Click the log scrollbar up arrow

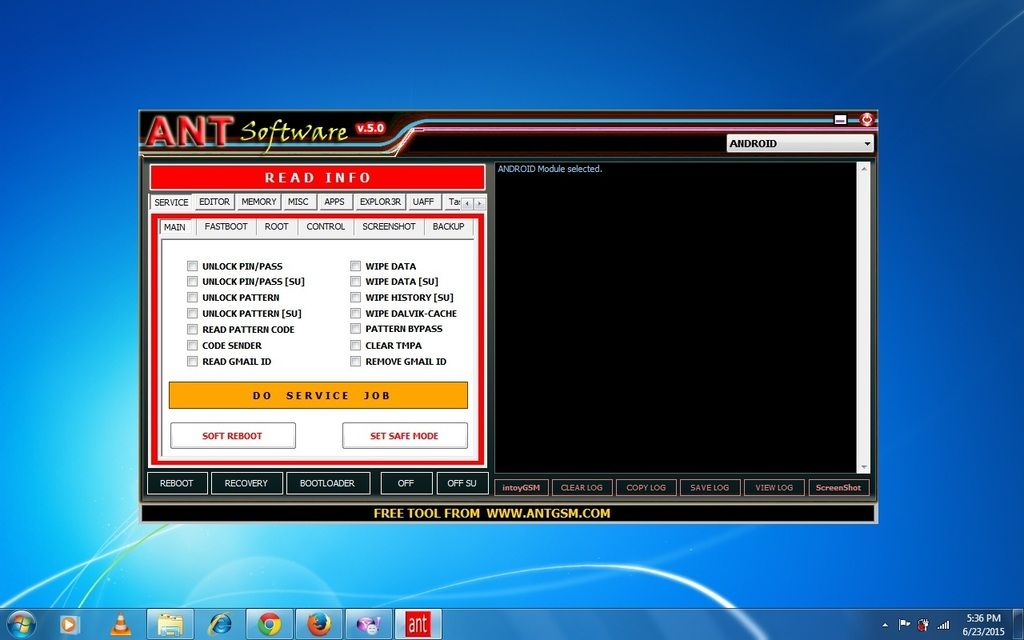(x=864, y=168)
